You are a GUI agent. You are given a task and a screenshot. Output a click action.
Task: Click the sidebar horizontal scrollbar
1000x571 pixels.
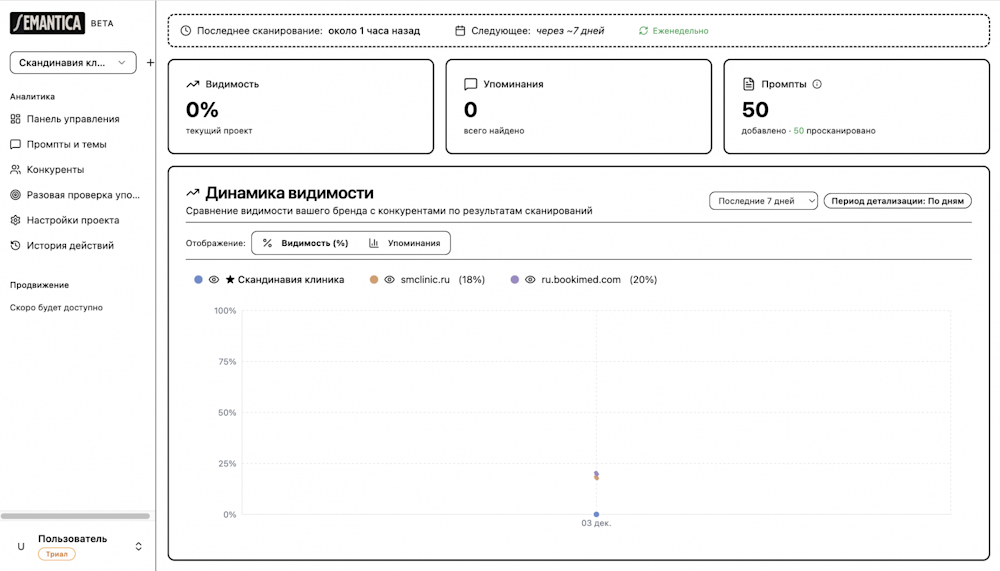76,516
